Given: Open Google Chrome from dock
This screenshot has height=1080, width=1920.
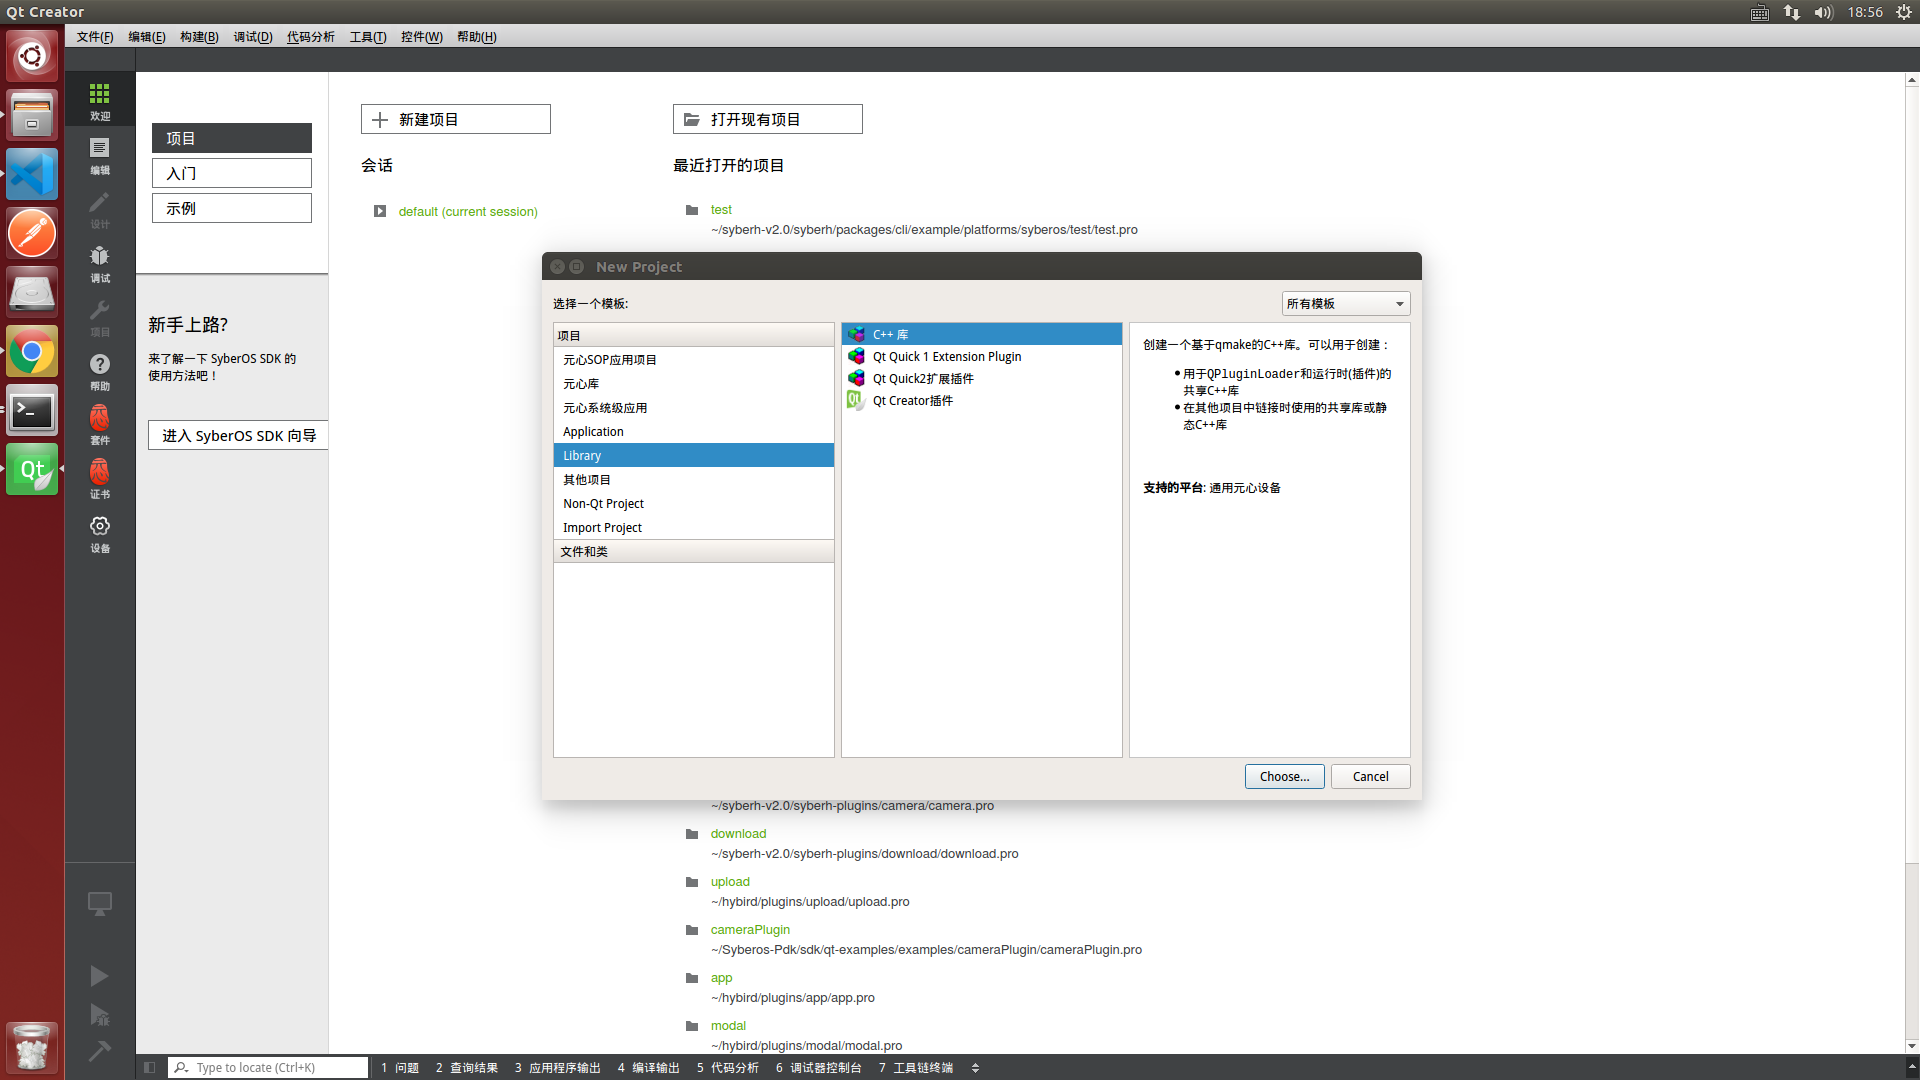Looking at the screenshot, I should pos(32,352).
